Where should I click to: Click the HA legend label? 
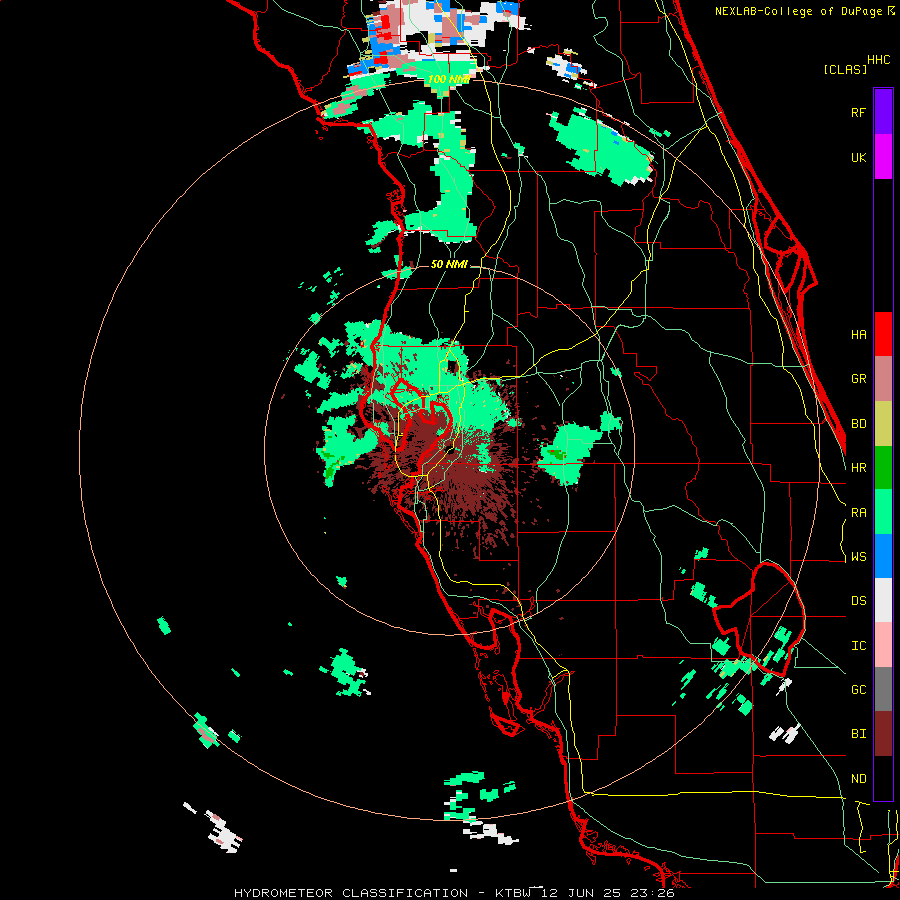click(858, 334)
